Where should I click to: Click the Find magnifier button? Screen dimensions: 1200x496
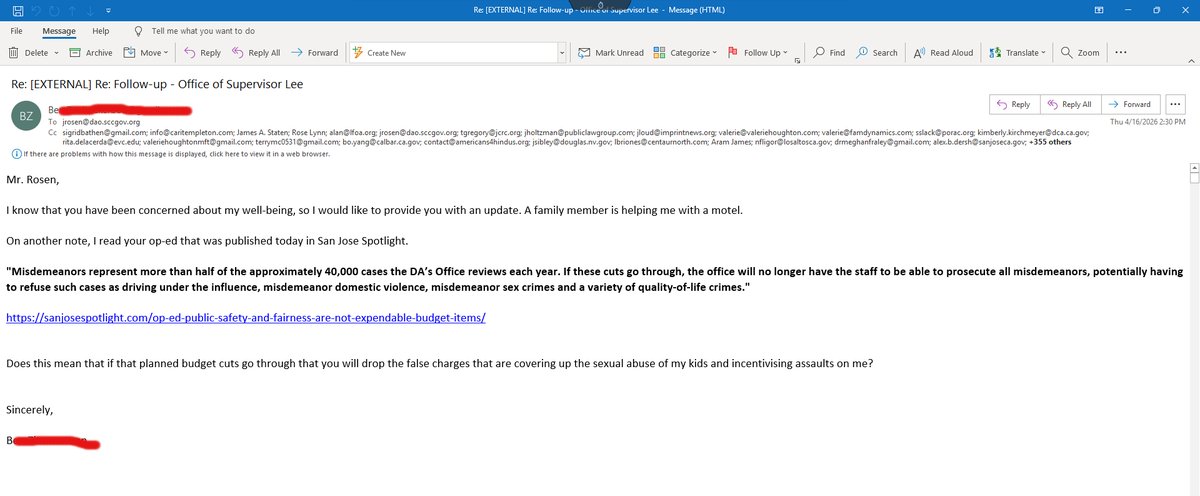(x=828, y=53)
